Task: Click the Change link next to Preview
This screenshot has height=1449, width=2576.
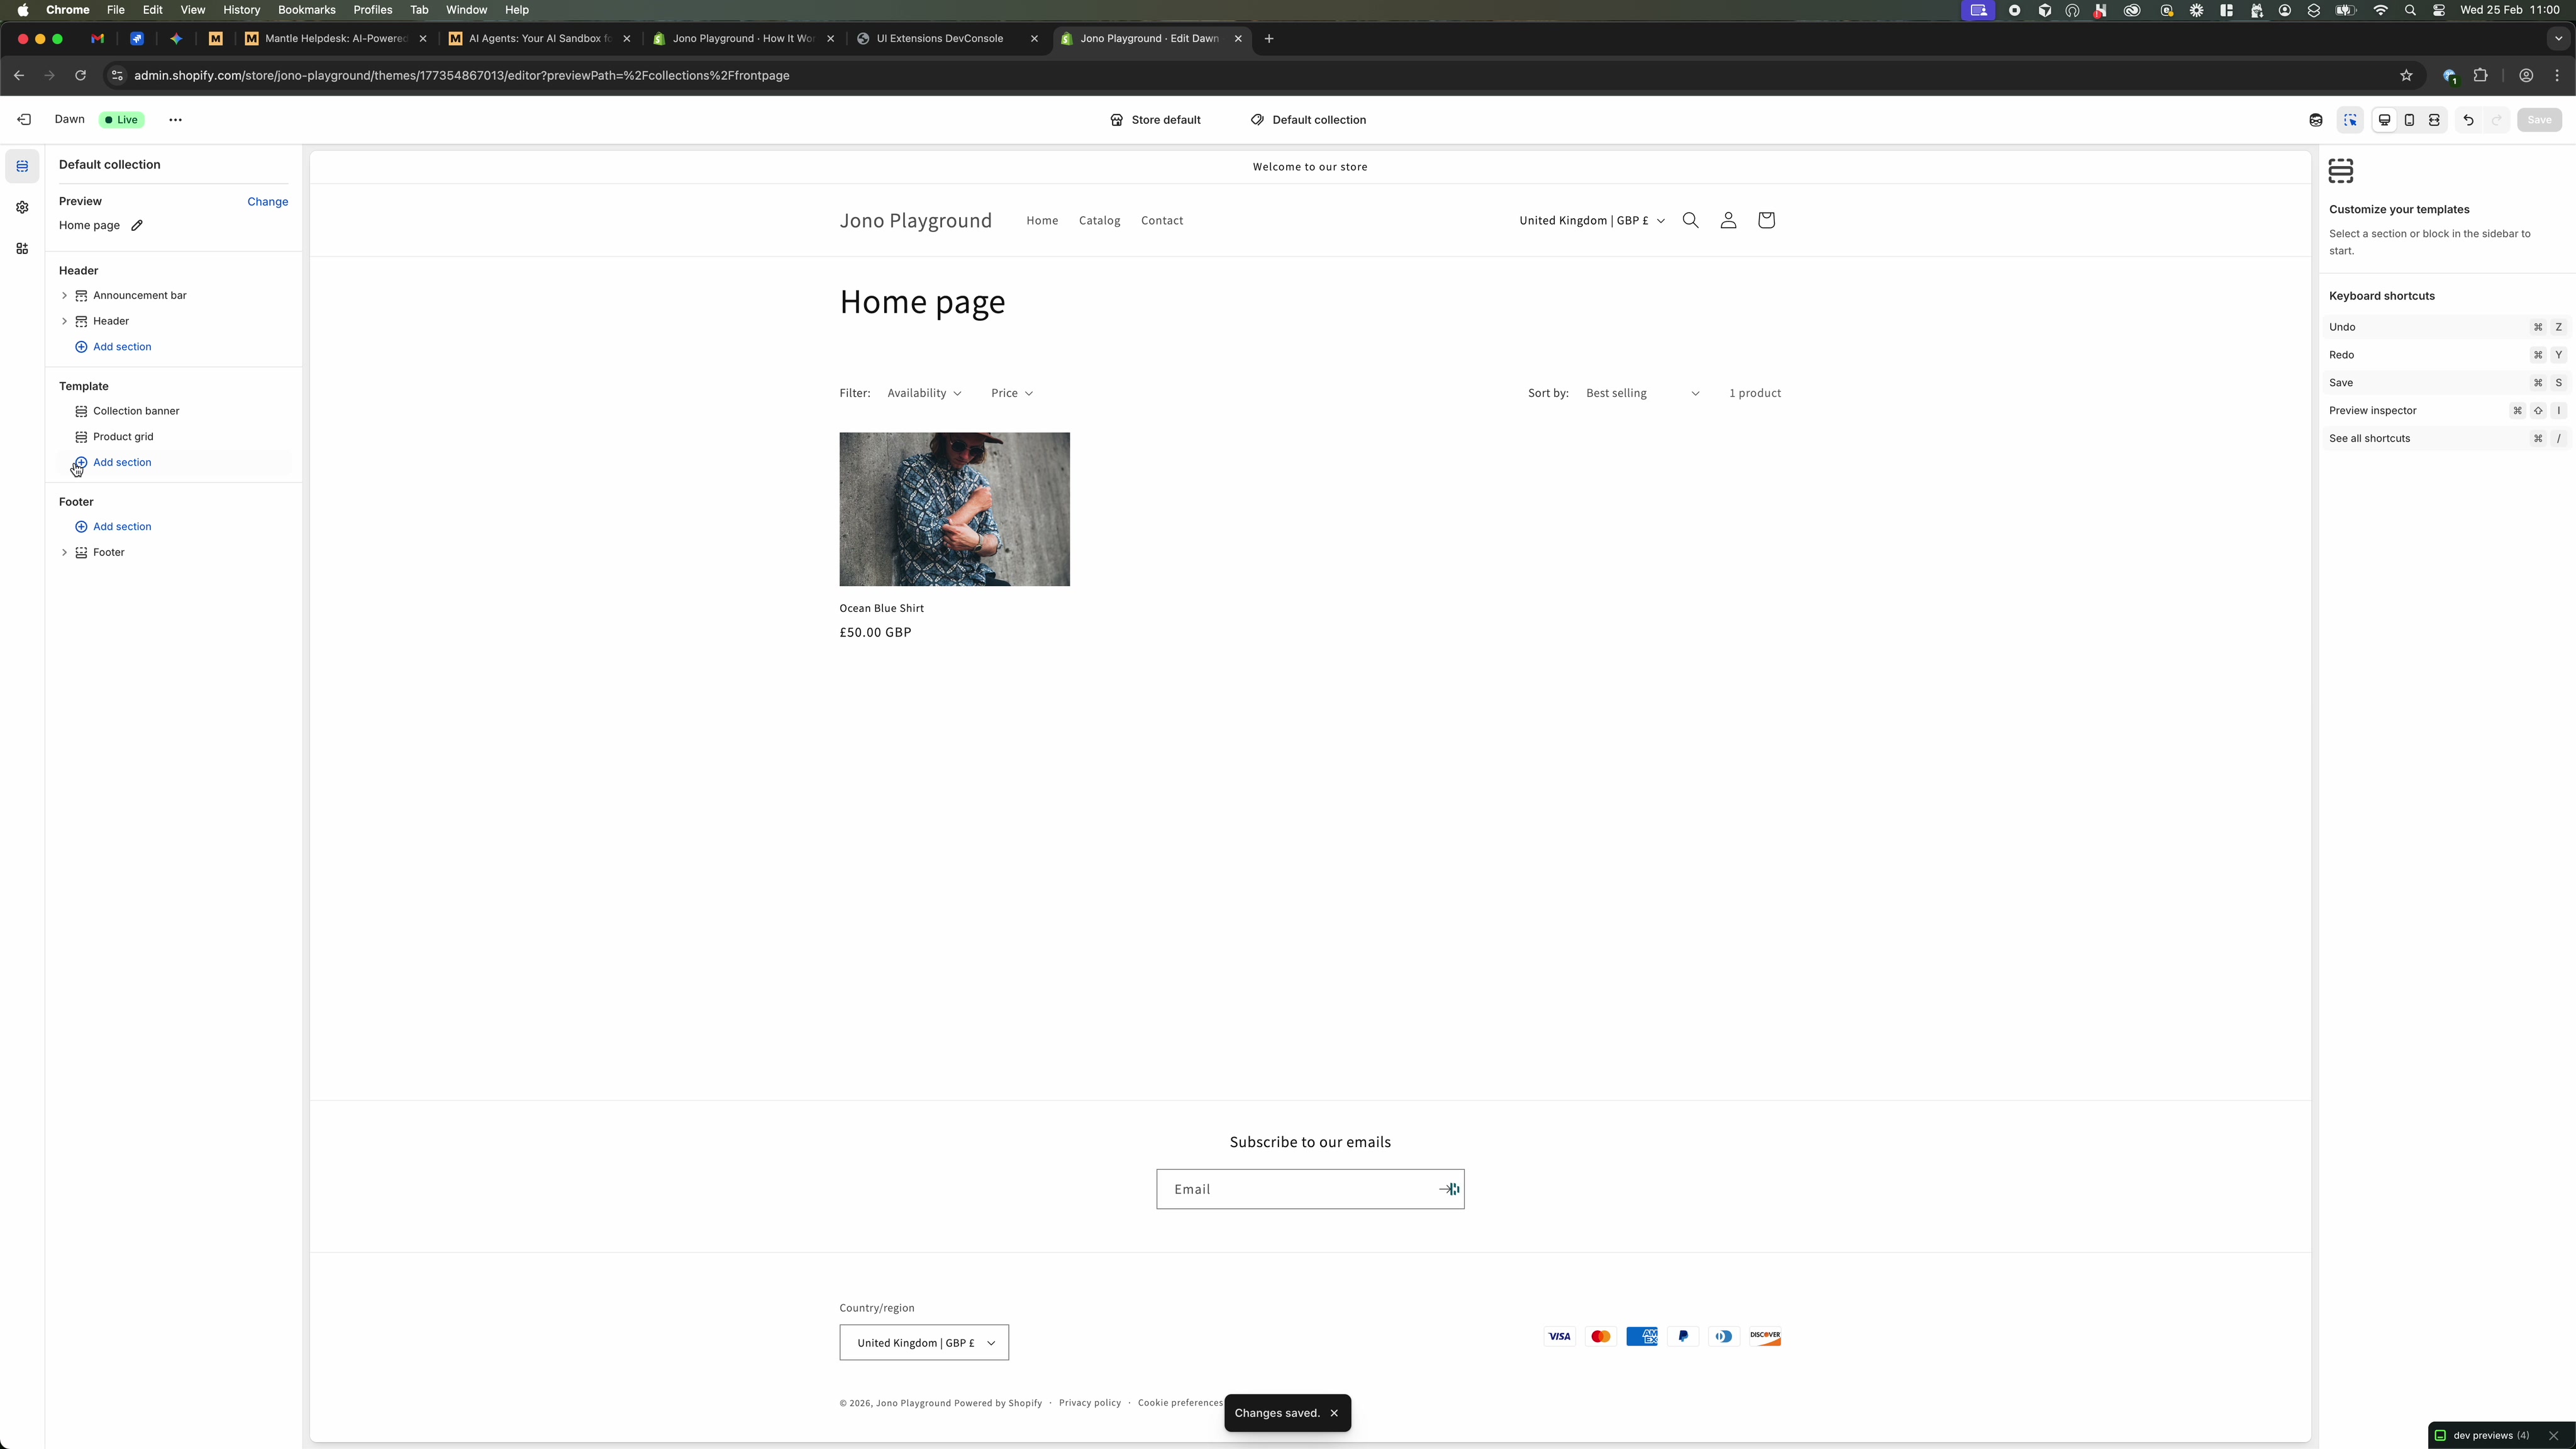Action: pyautogui.click(x=267, y=202)
